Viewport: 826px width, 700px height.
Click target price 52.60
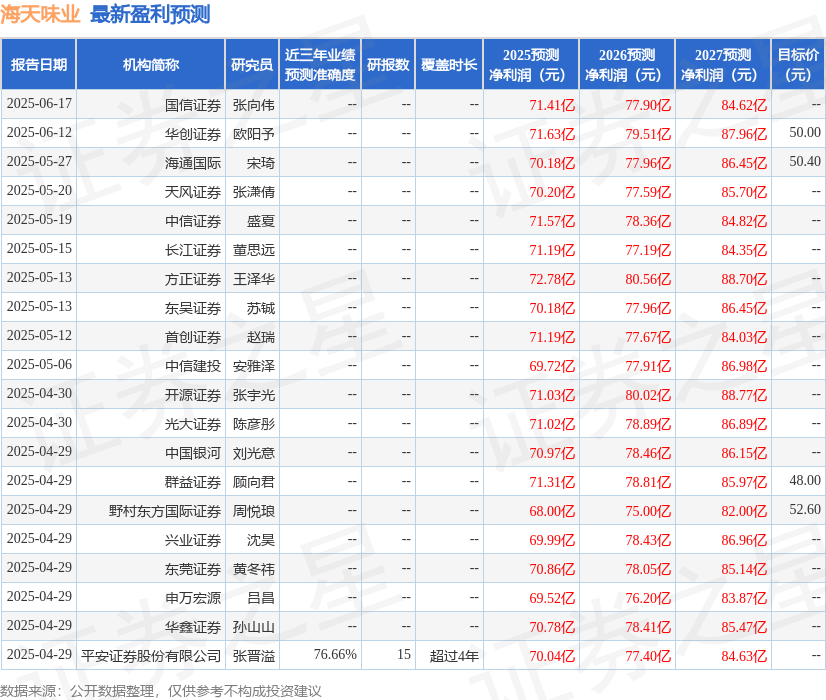(x=805, y=509)
